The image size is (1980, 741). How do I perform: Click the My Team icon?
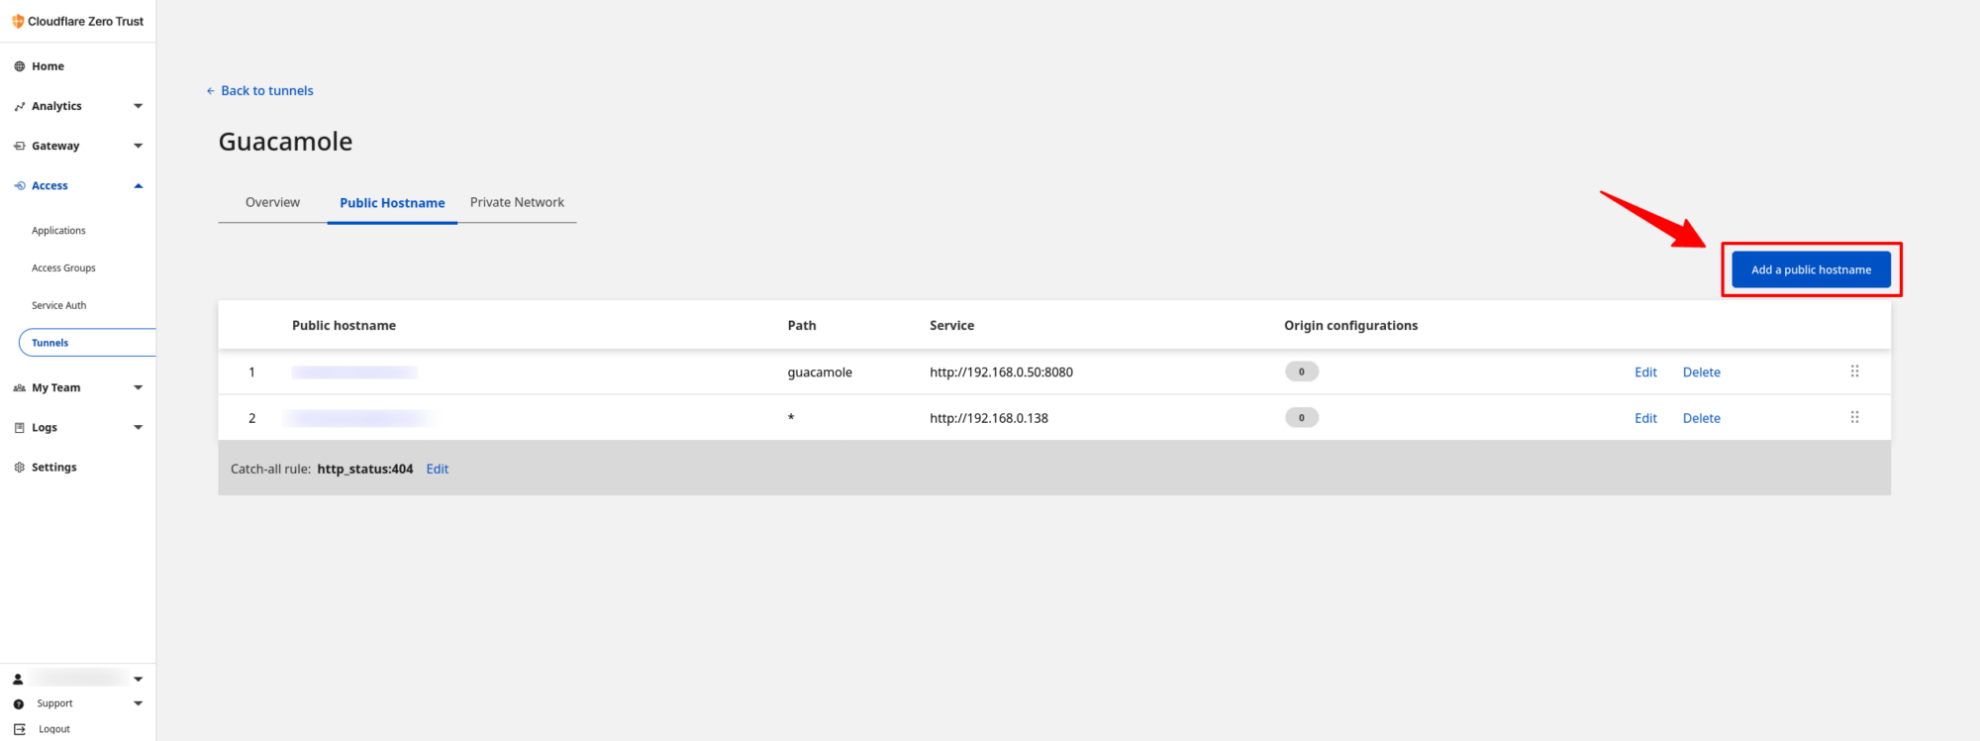click(x=18, y=387)
